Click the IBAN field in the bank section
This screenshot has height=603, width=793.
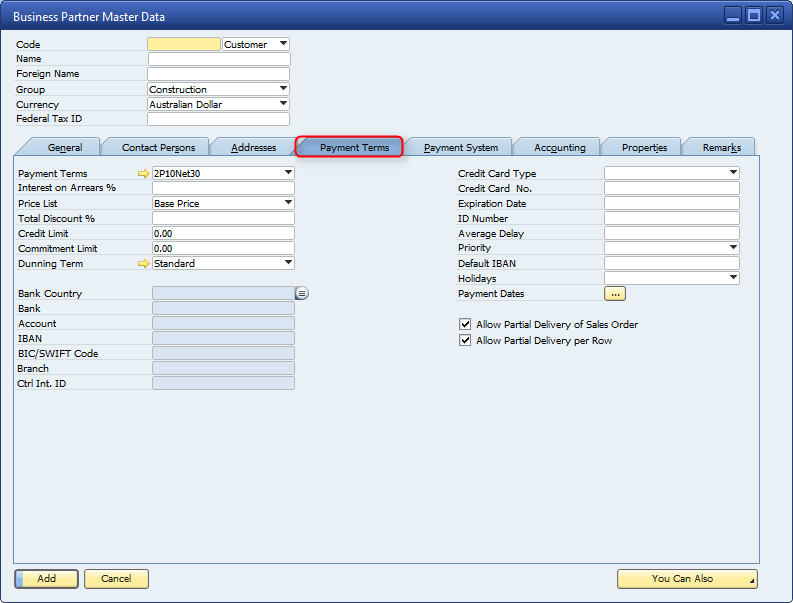(223, 338)
